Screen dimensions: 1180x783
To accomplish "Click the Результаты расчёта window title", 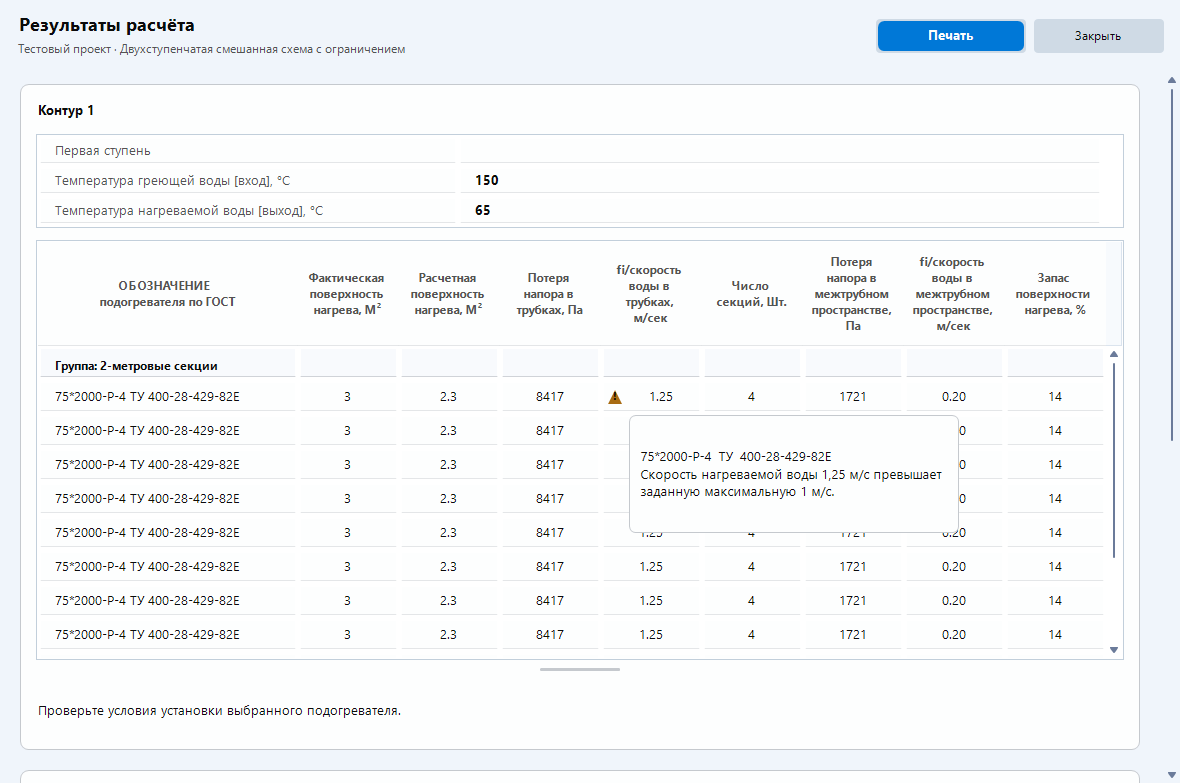I will [x=107, y=25].
